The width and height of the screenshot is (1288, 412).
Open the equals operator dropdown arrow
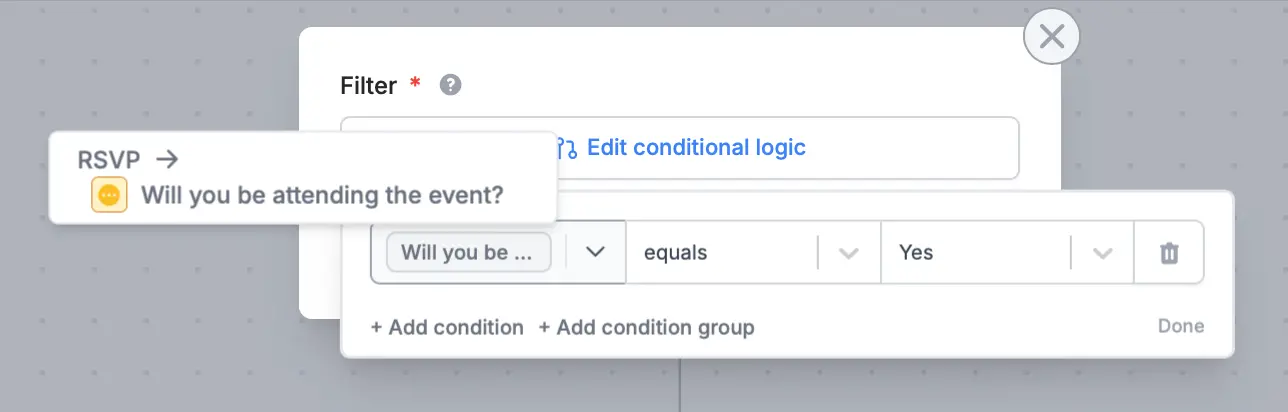click(849, 253)
